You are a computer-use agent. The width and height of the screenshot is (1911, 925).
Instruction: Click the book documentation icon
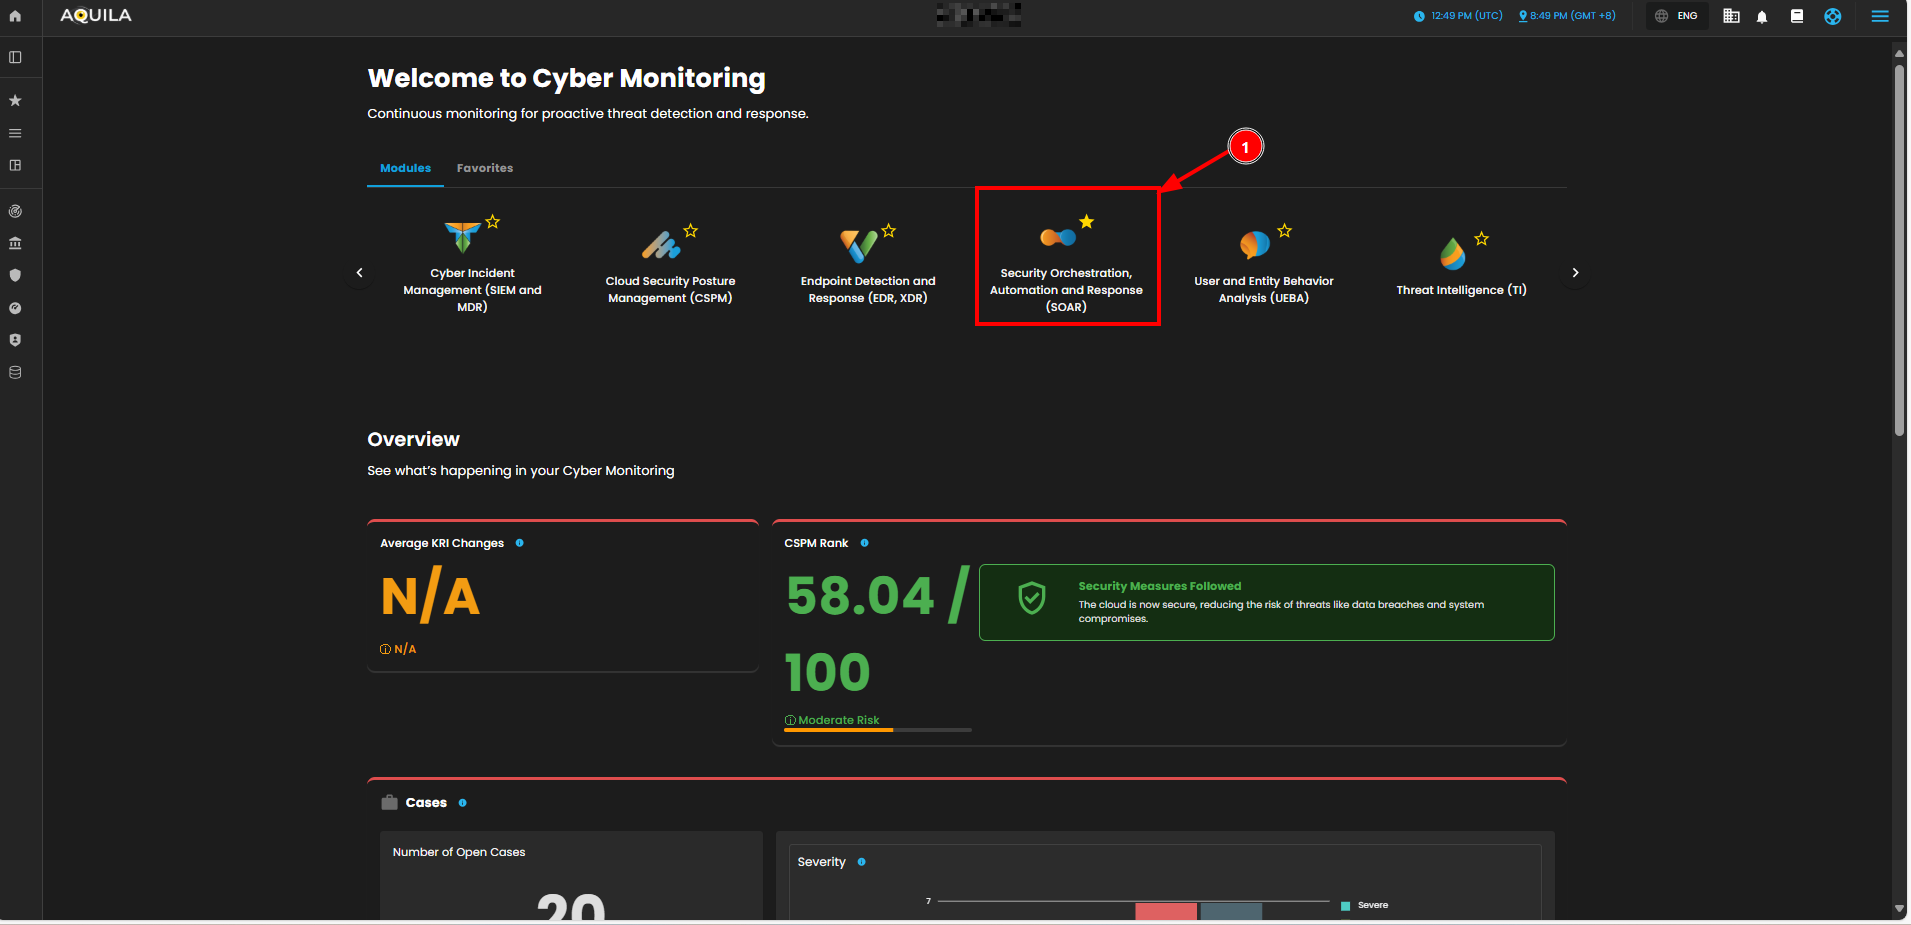point(1797,16)
